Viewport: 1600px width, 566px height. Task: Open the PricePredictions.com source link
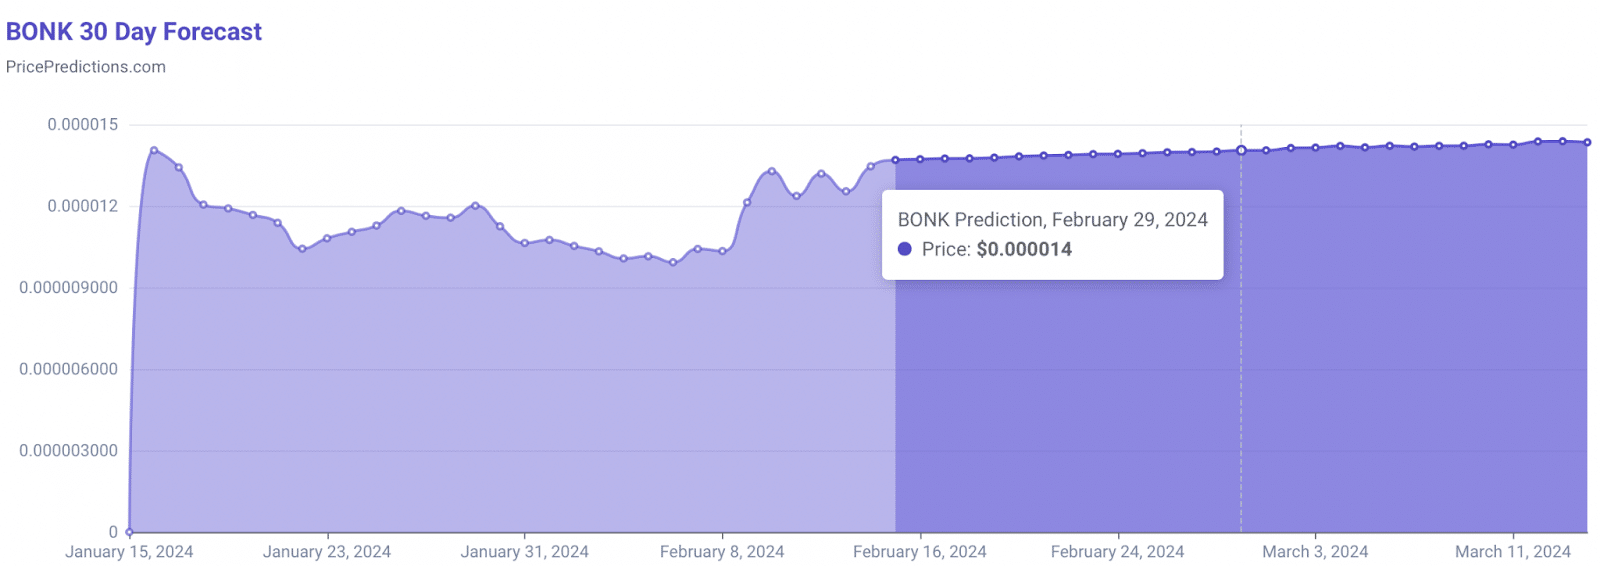86,67
